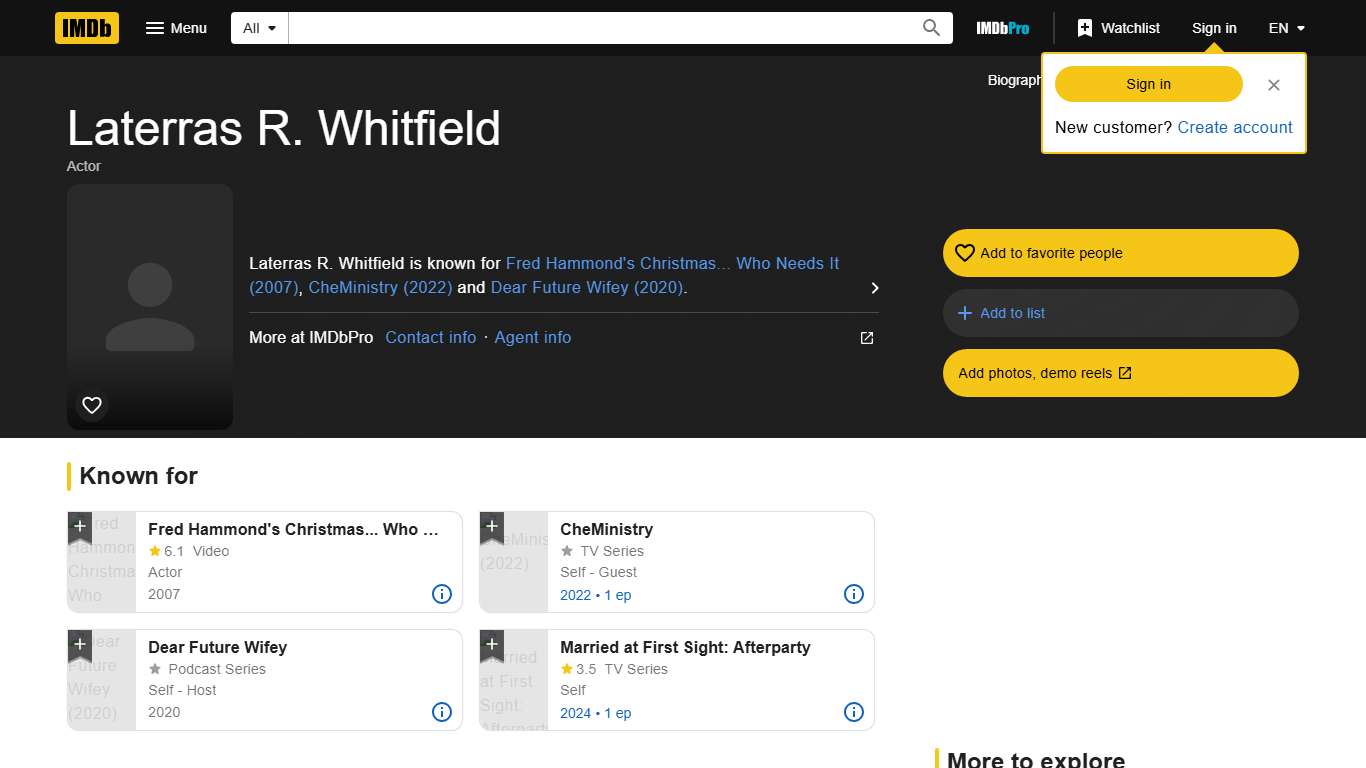The height and width of the screenshot is (768, 1366).
Task: Follow the Create account link
Action: (1234, 127)
